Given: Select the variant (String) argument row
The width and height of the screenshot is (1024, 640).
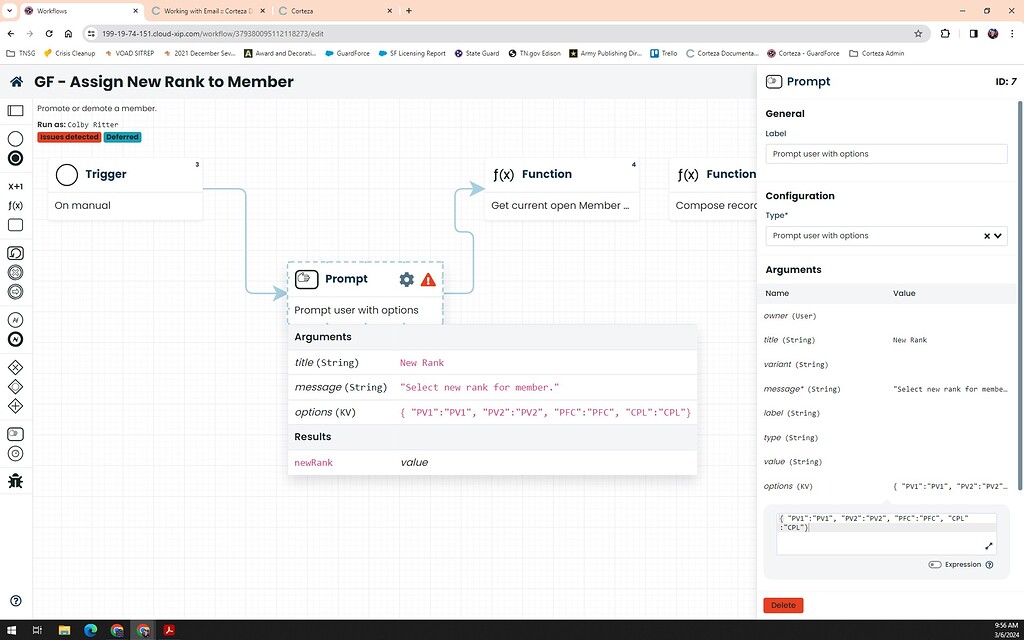Looking at the screenshot, I should (886, 364).
